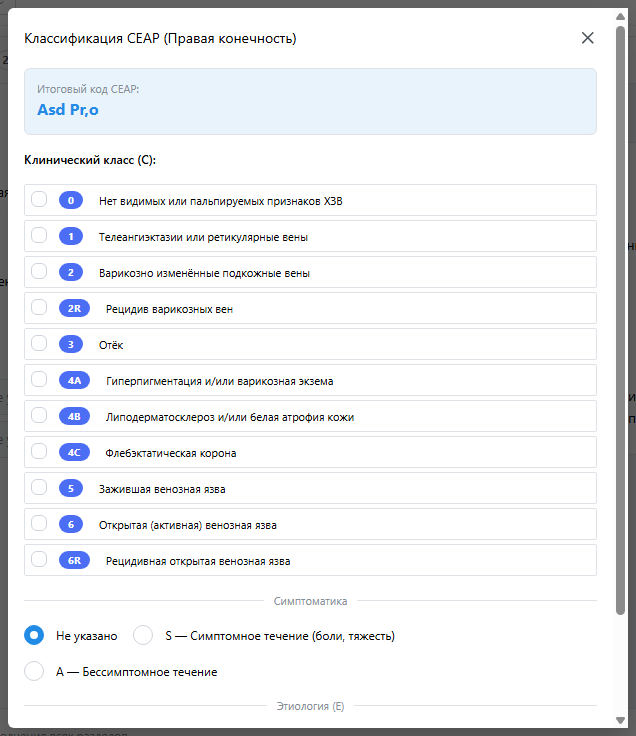Choose radio for Открытая (активная) венозная язва
The image size is (636, 736).
pos(39,523)
